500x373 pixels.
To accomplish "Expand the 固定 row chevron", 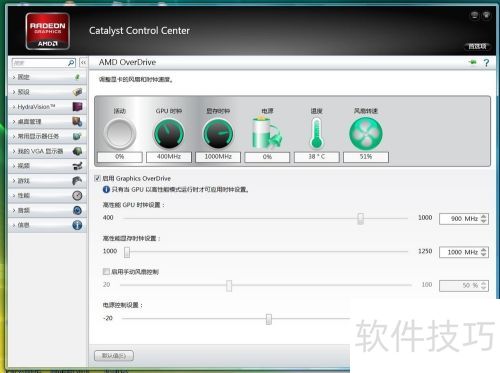I will pos(14,77).
